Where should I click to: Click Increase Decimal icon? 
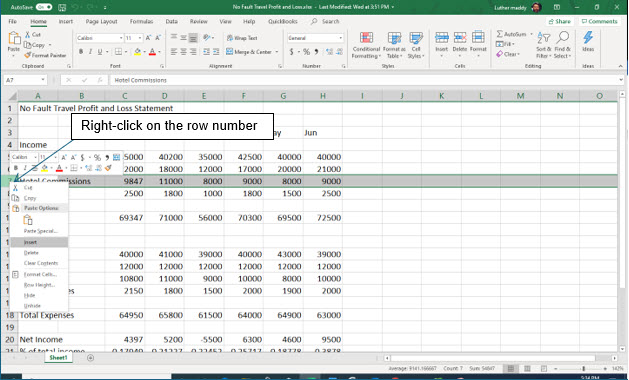pyautogui.click(x=329, y=52)
